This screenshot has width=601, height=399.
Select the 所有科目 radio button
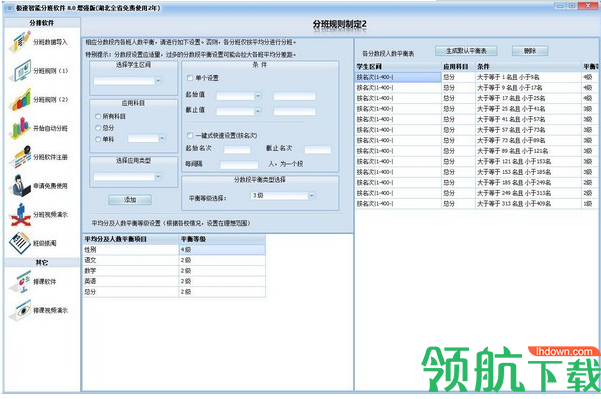tap(98, 116)
